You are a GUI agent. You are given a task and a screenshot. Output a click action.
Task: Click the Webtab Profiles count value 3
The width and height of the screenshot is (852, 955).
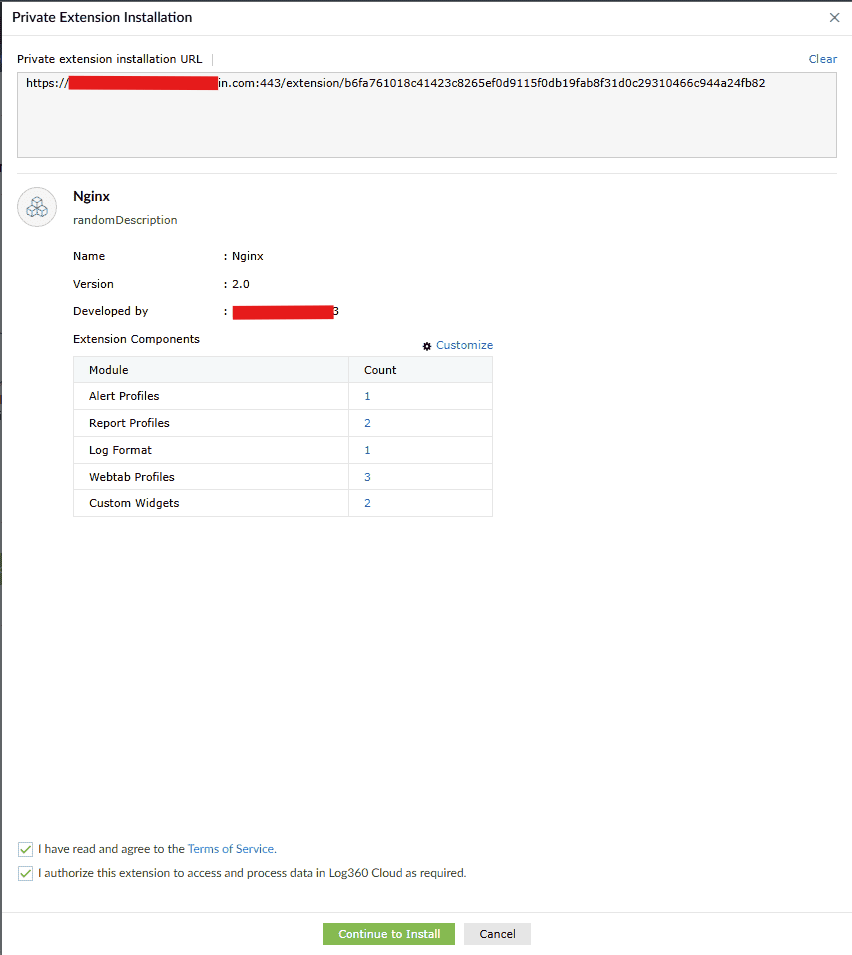(x=367, y=477)
